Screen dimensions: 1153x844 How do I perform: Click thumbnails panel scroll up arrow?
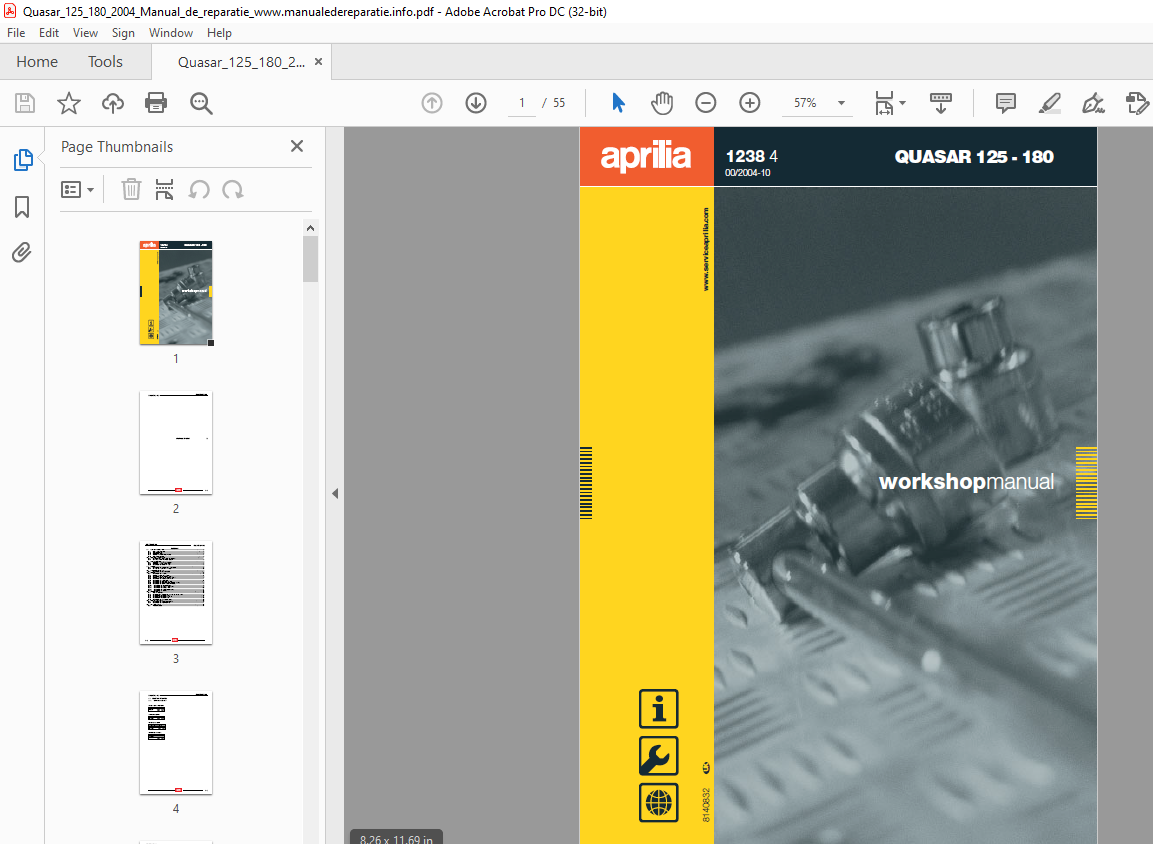[310, 228]
